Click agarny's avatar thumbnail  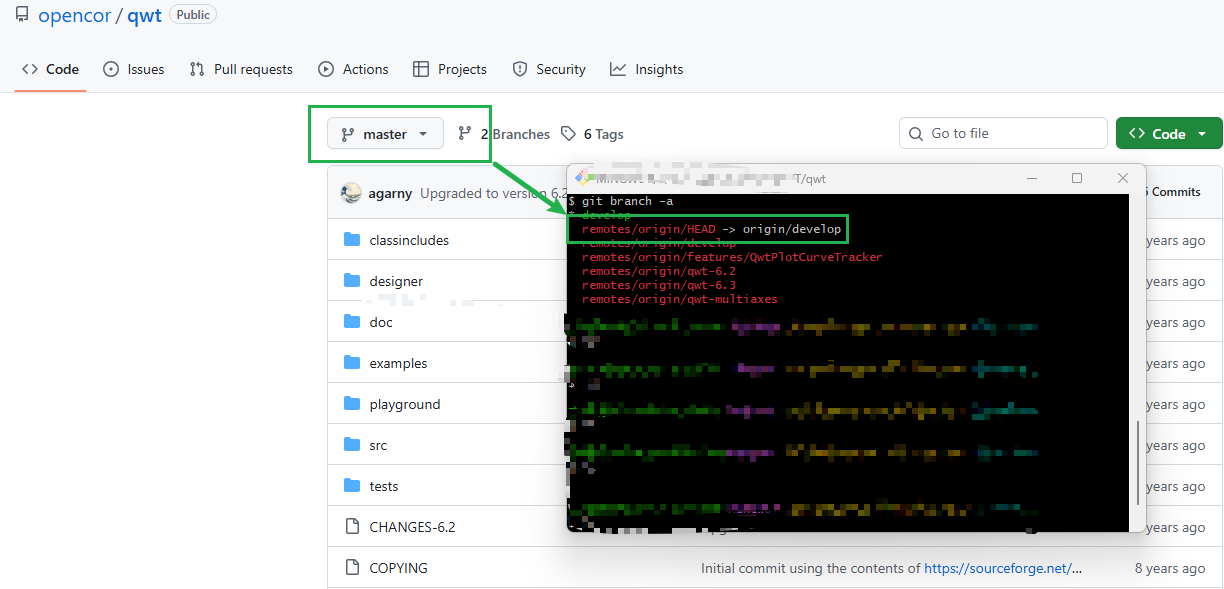tap(350, 193)
